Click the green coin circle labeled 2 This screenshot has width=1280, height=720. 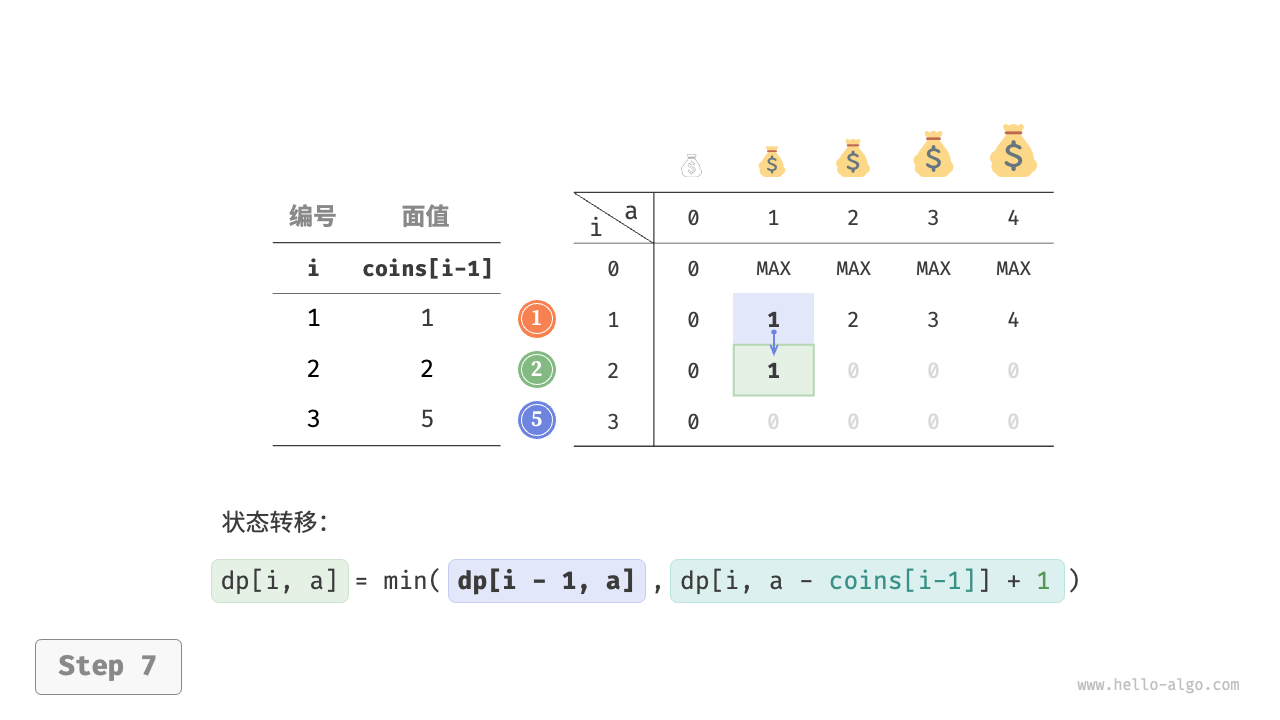(x=537, y=370)
